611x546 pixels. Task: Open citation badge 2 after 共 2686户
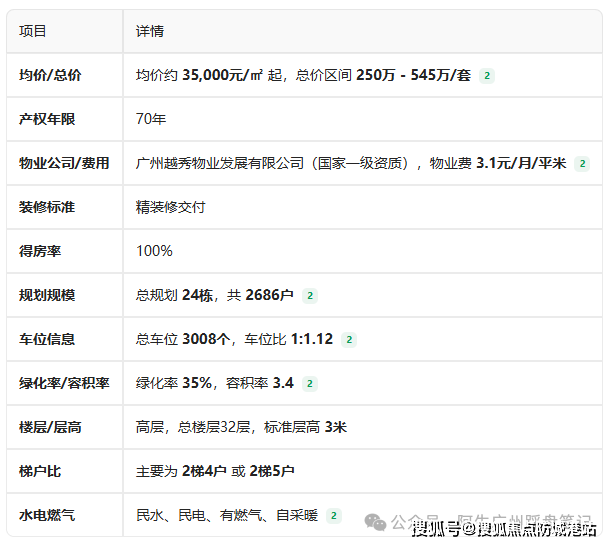click(x=310, y=296)
